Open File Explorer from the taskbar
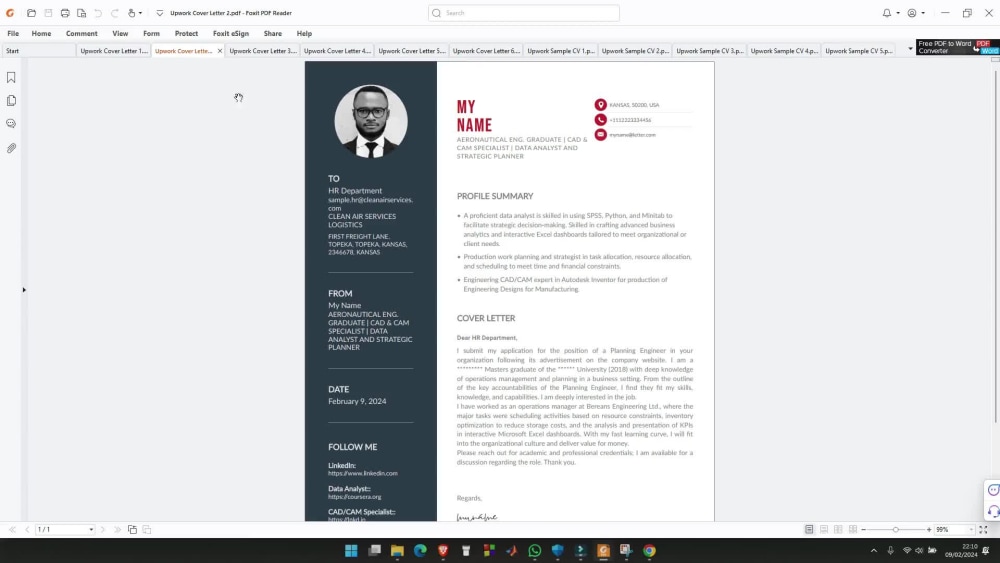 [397, 551]
